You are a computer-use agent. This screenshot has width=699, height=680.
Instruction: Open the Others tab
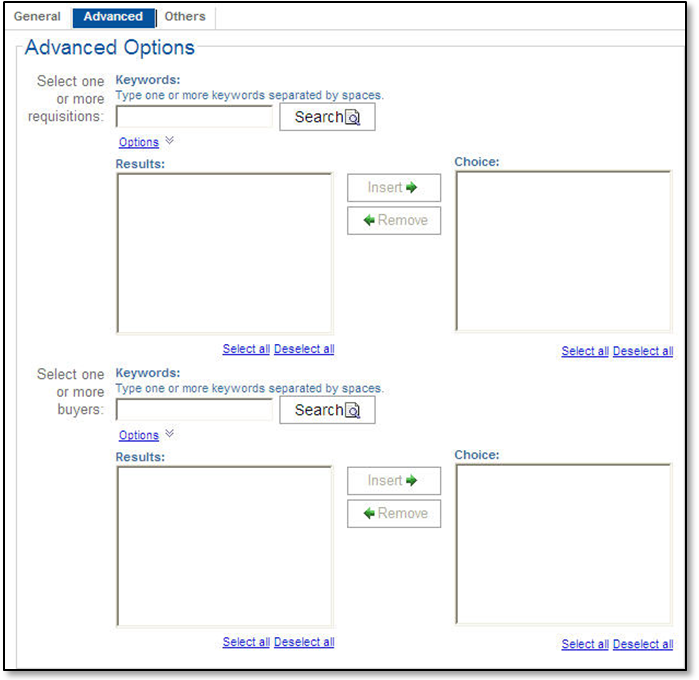[185, 17]
